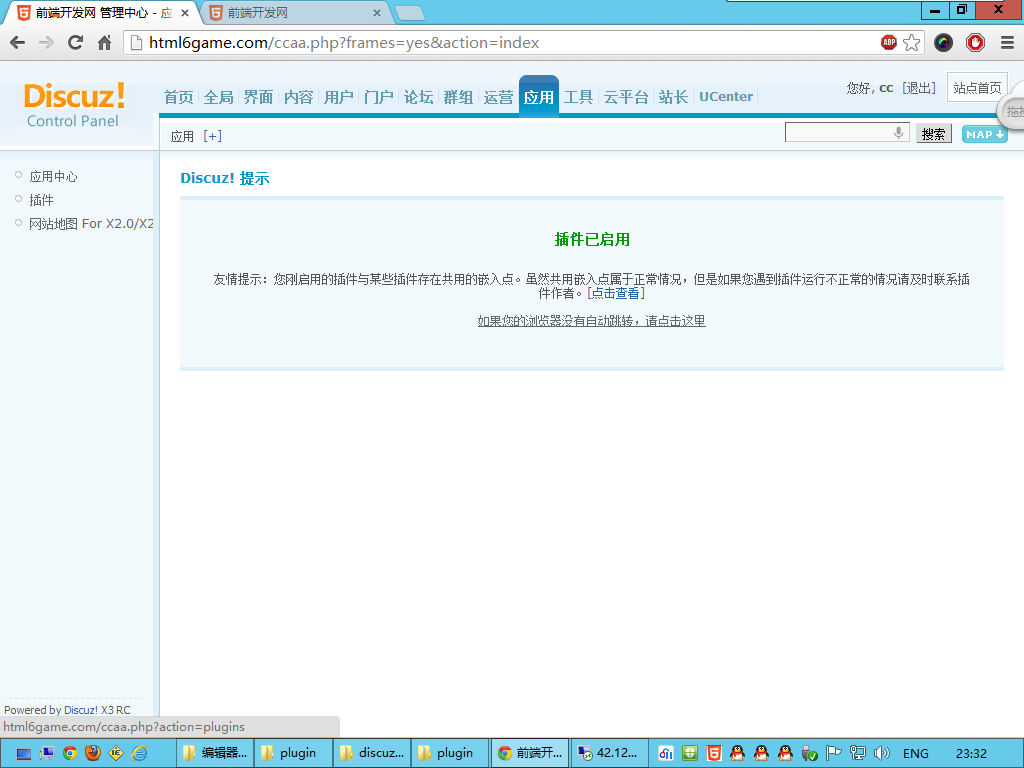This screenshot has height=768, width=1024.
Task: Activate voice search microphone in search box
Action: tap(899, 133)
